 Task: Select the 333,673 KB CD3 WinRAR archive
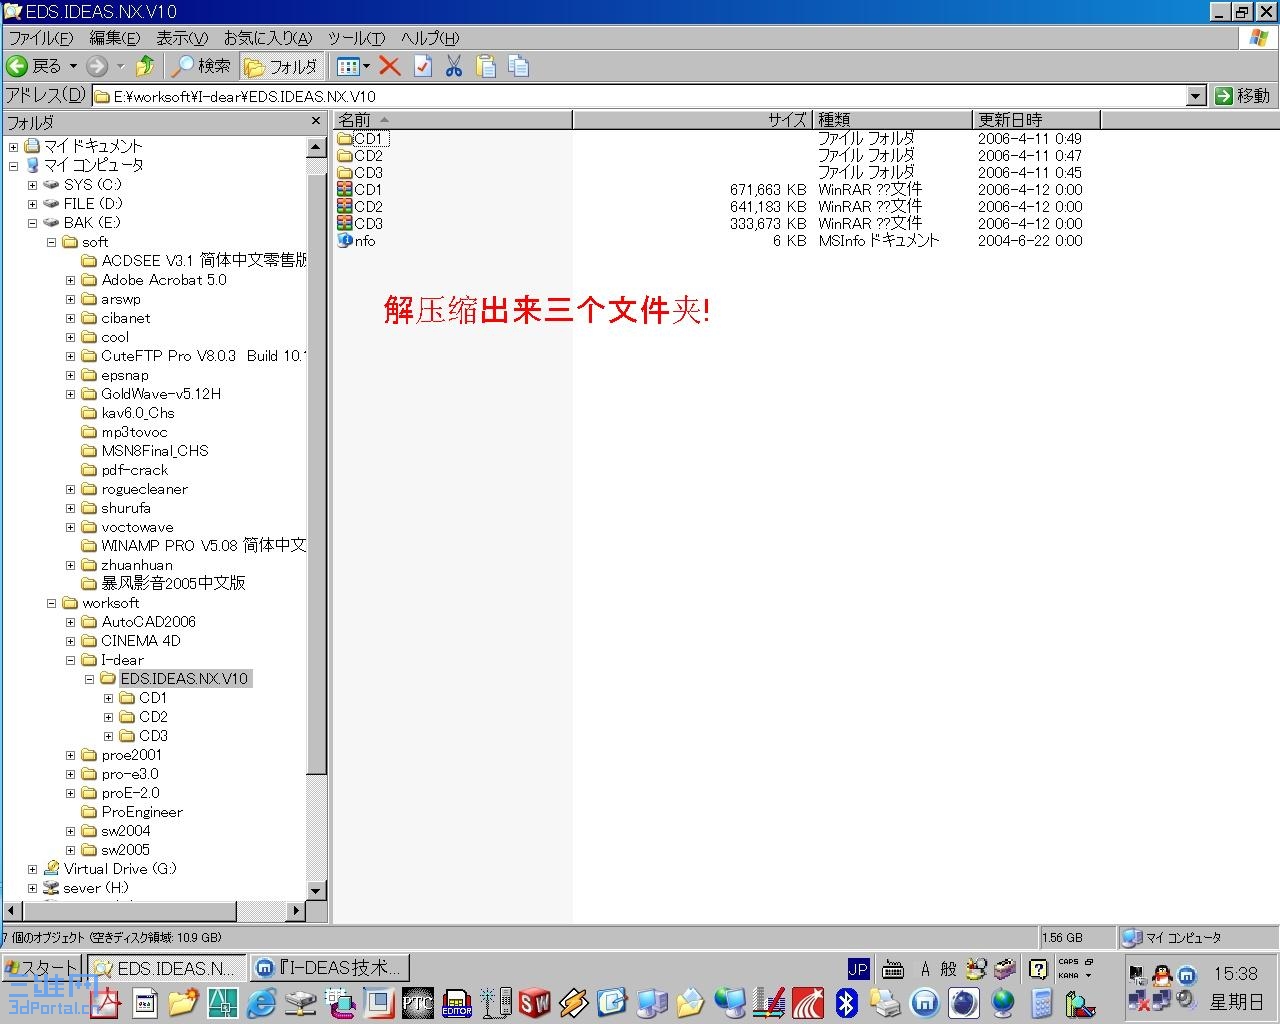(360, 224)
